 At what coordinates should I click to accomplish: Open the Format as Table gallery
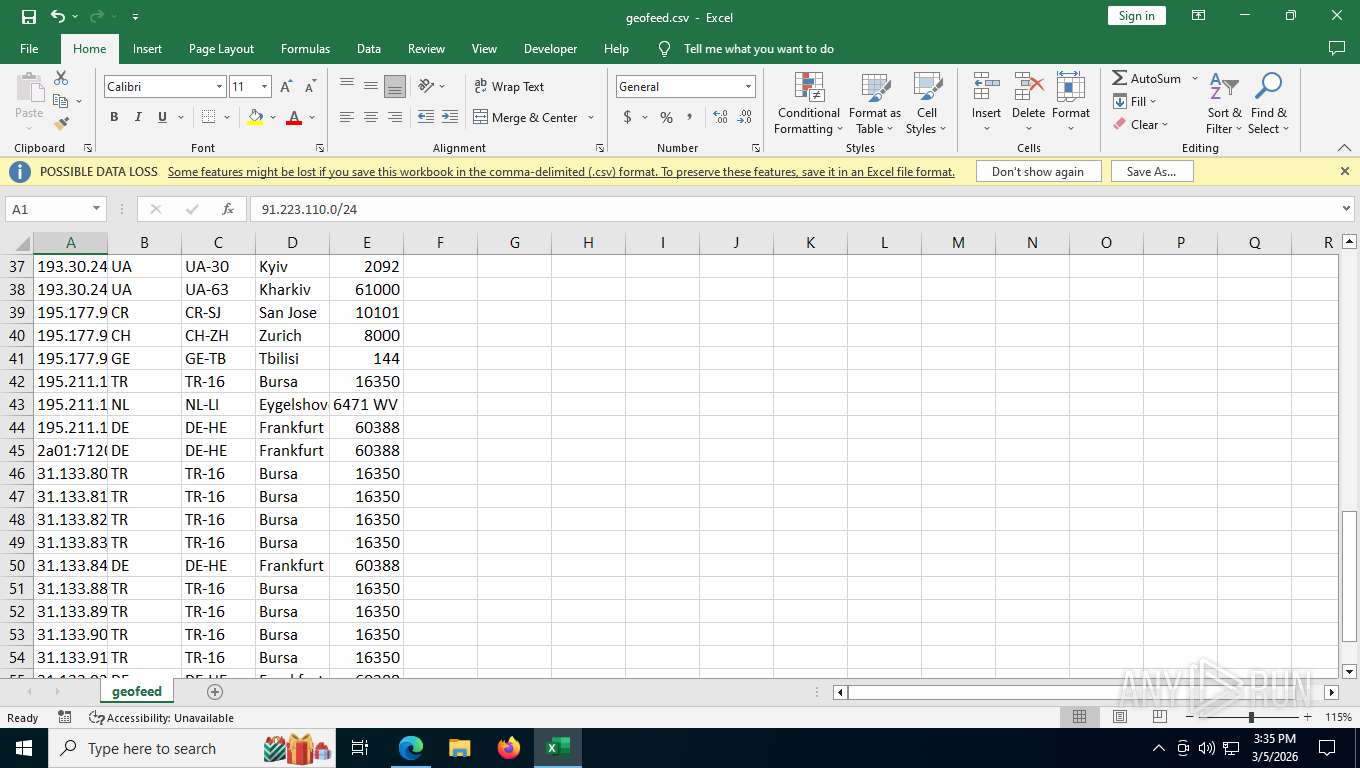coord(875,103)
